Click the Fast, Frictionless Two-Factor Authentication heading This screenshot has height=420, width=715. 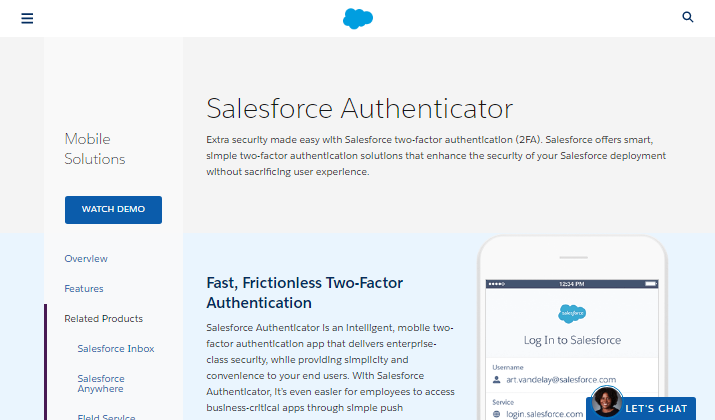coord(305,293)
